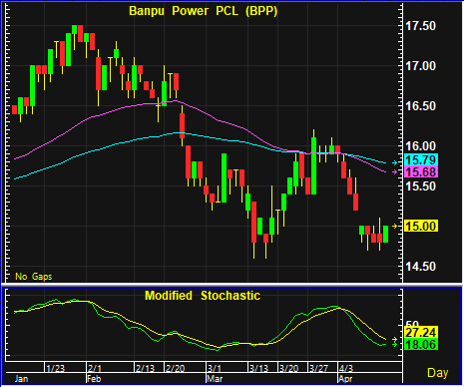Screen dimensions: 464x387
Task: Click the 2/13 date axis marker
Action: 145,368
